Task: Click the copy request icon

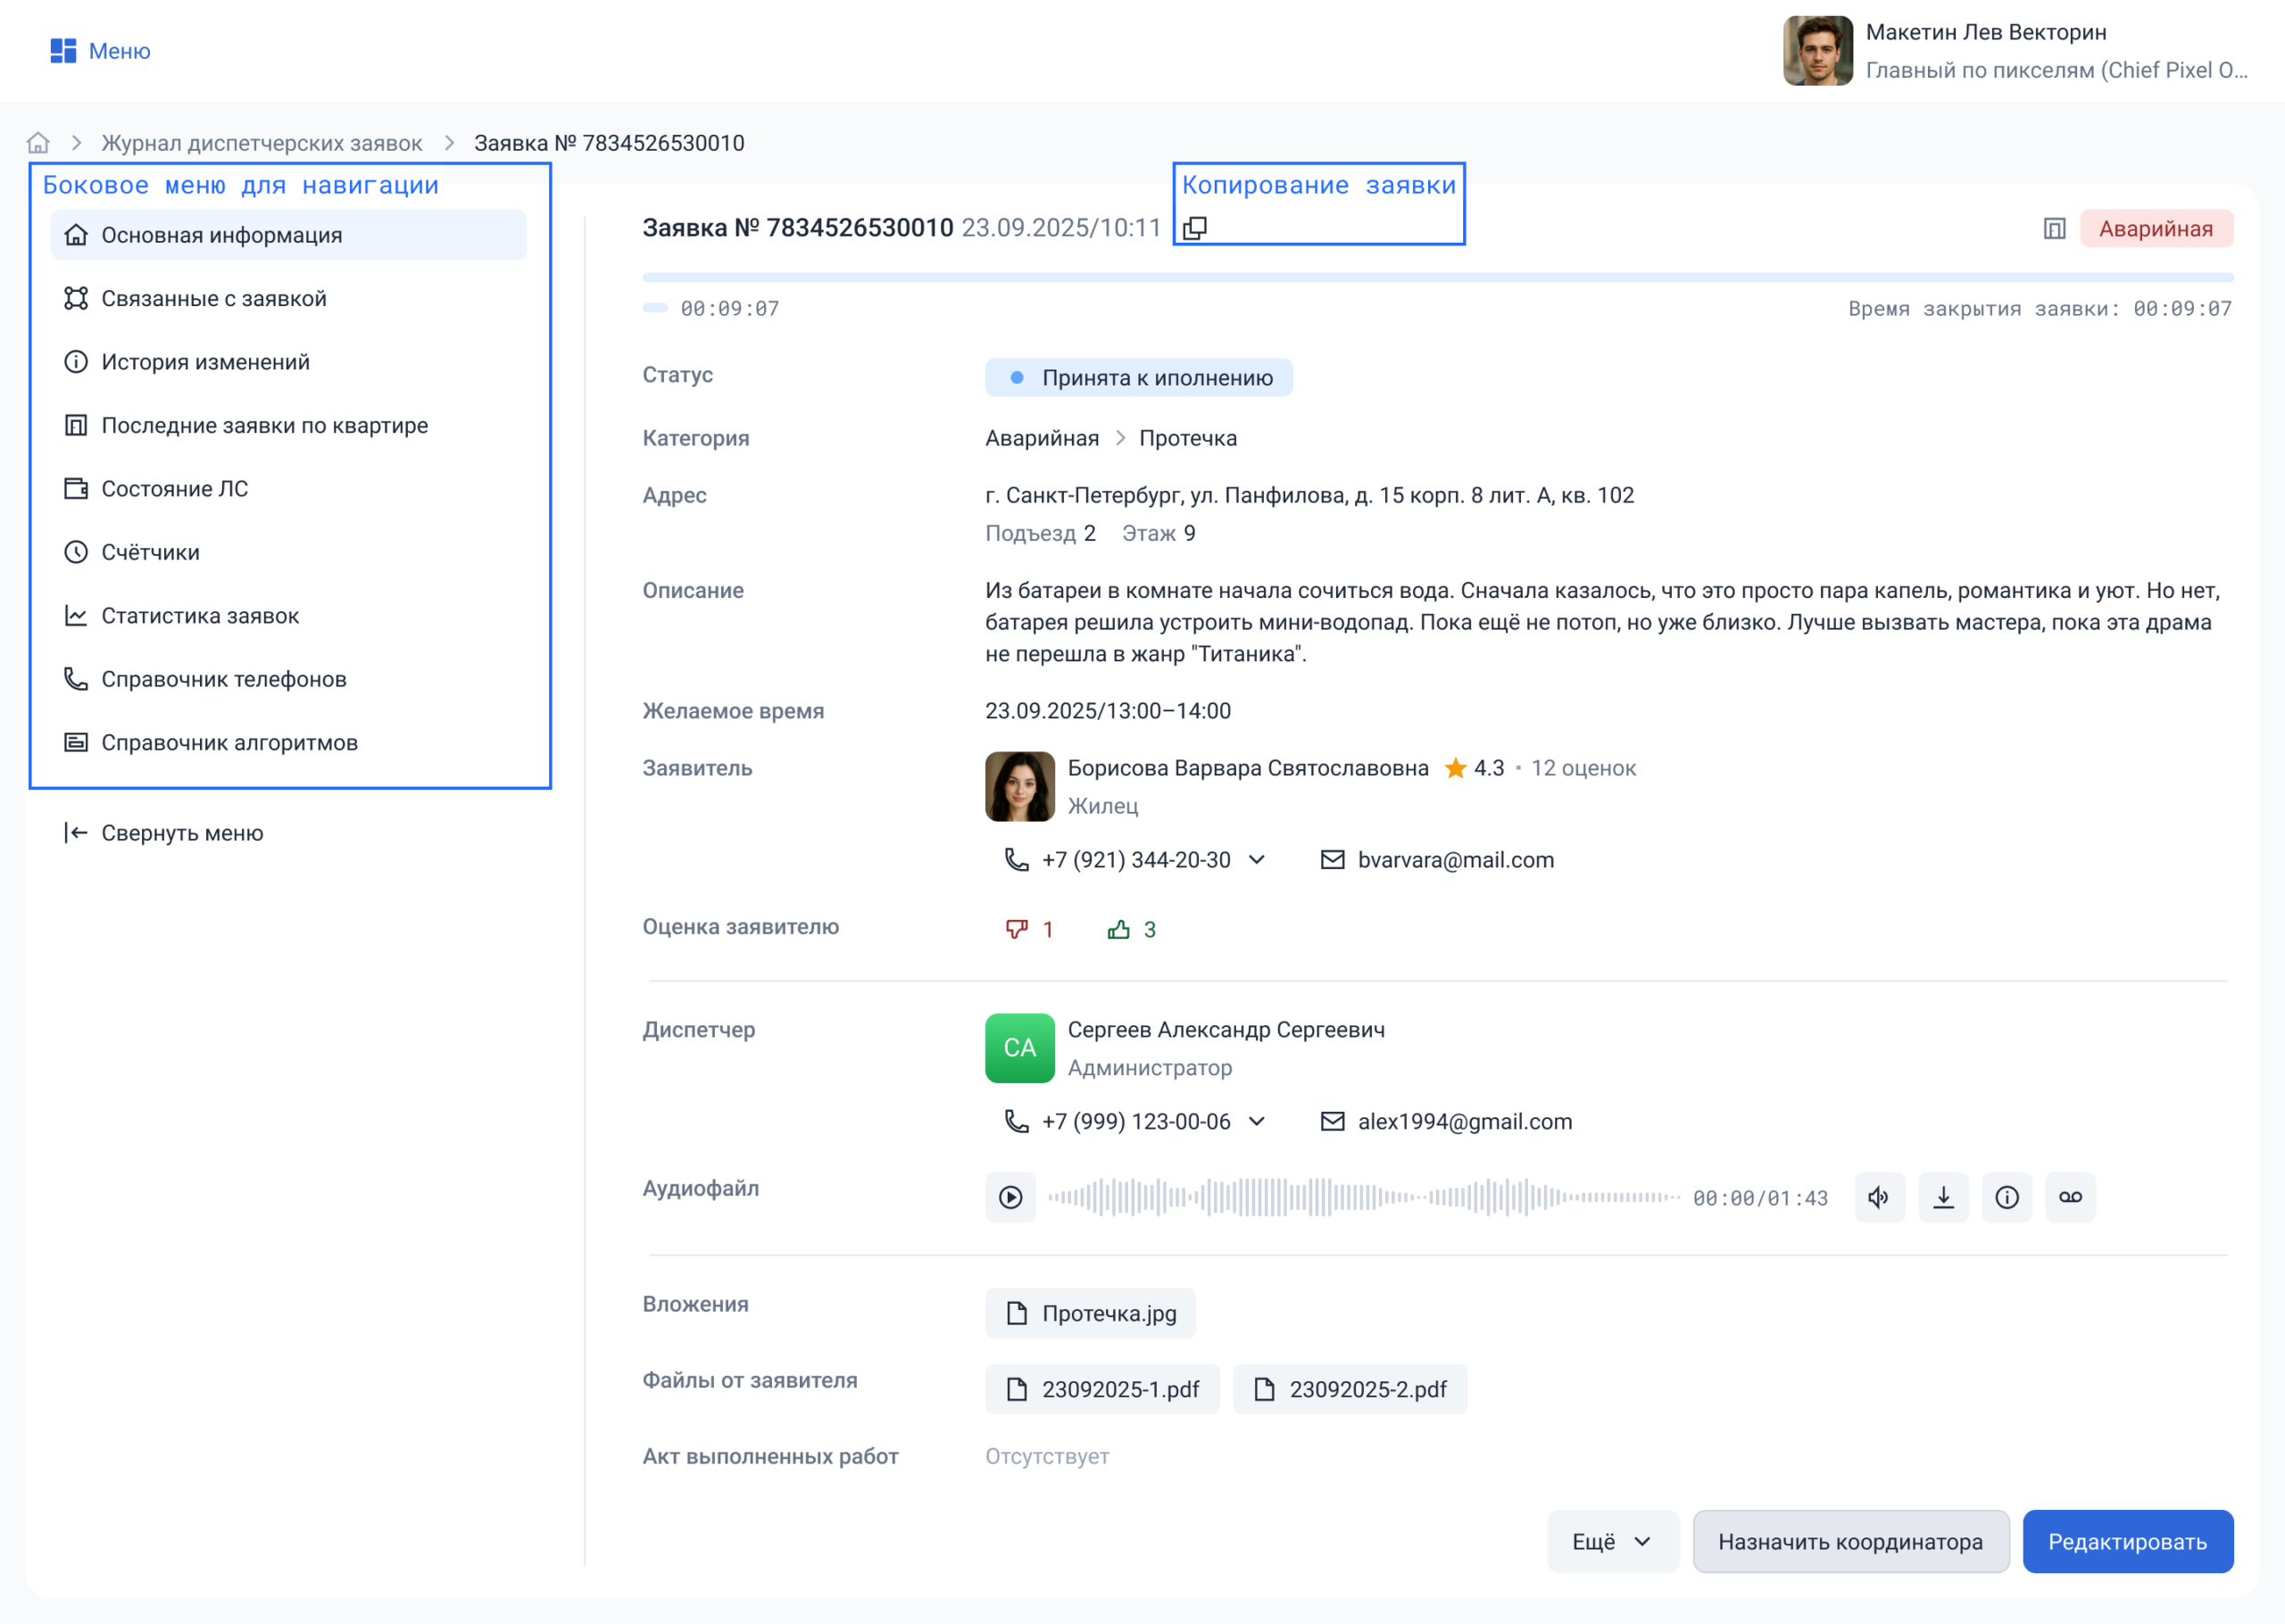Action: pyautogui.click(x=1194, y=228)
